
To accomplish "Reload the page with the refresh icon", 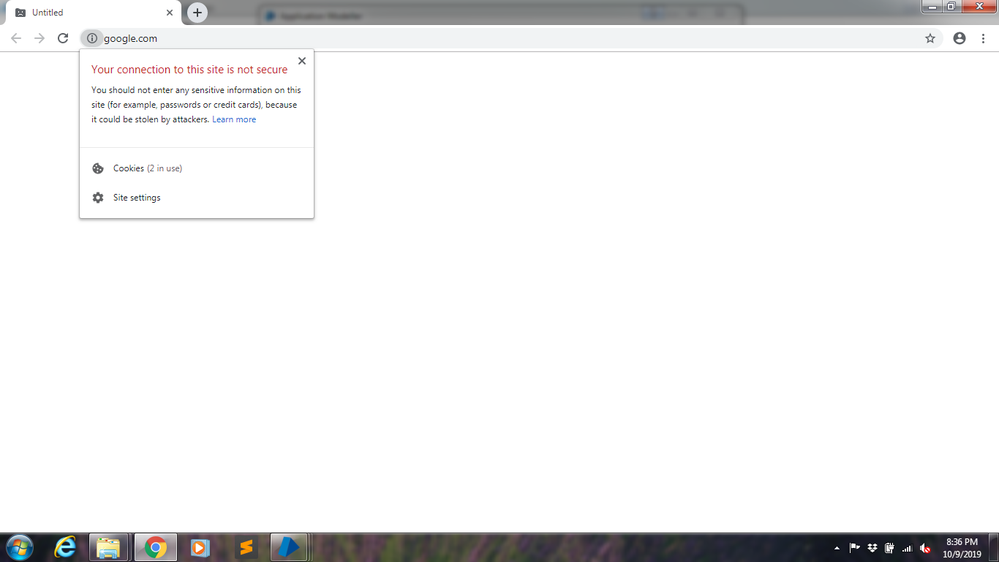I will click(x=62, y=38).
